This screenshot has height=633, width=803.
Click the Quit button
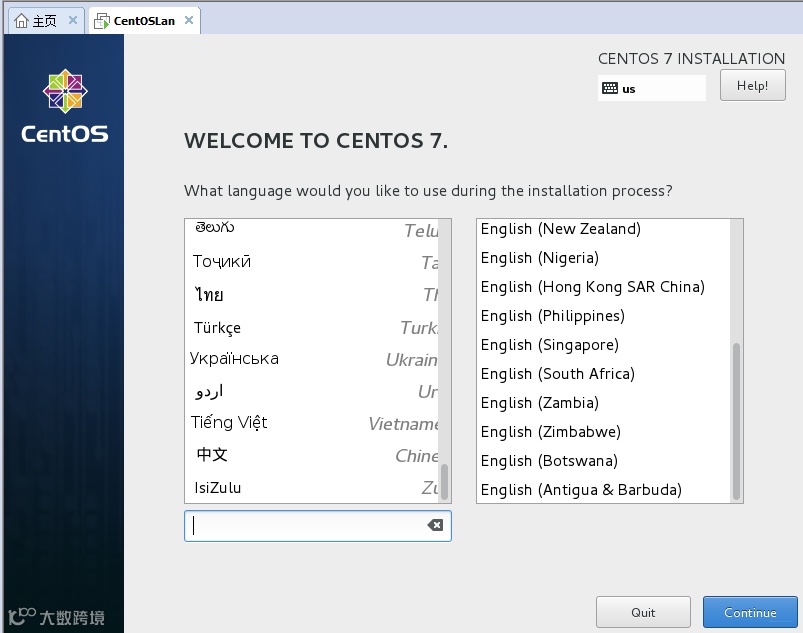coord(643,612)
